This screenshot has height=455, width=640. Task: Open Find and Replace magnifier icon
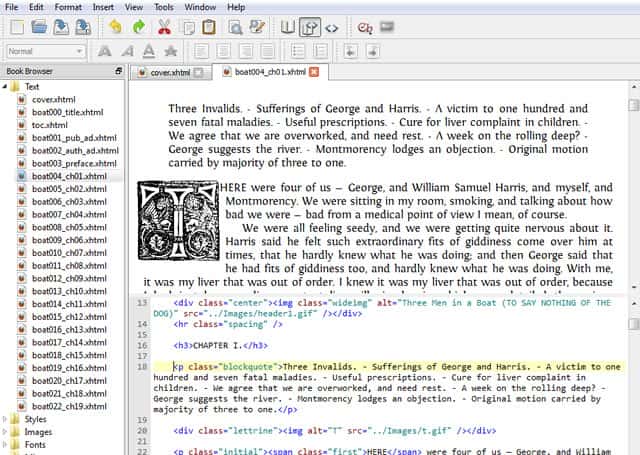pyautogui.click(x=235, y=27)
